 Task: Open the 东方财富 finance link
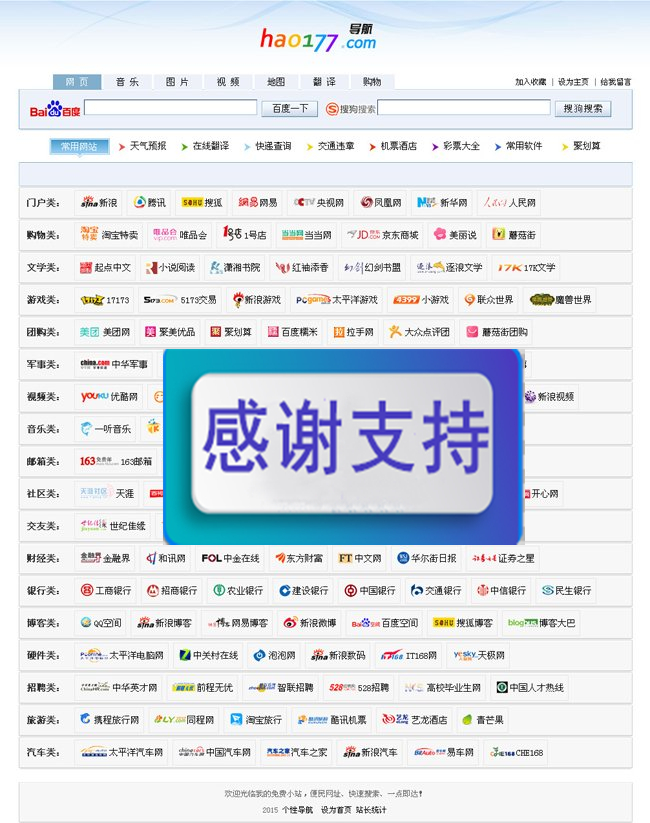[x=299, y=558]
